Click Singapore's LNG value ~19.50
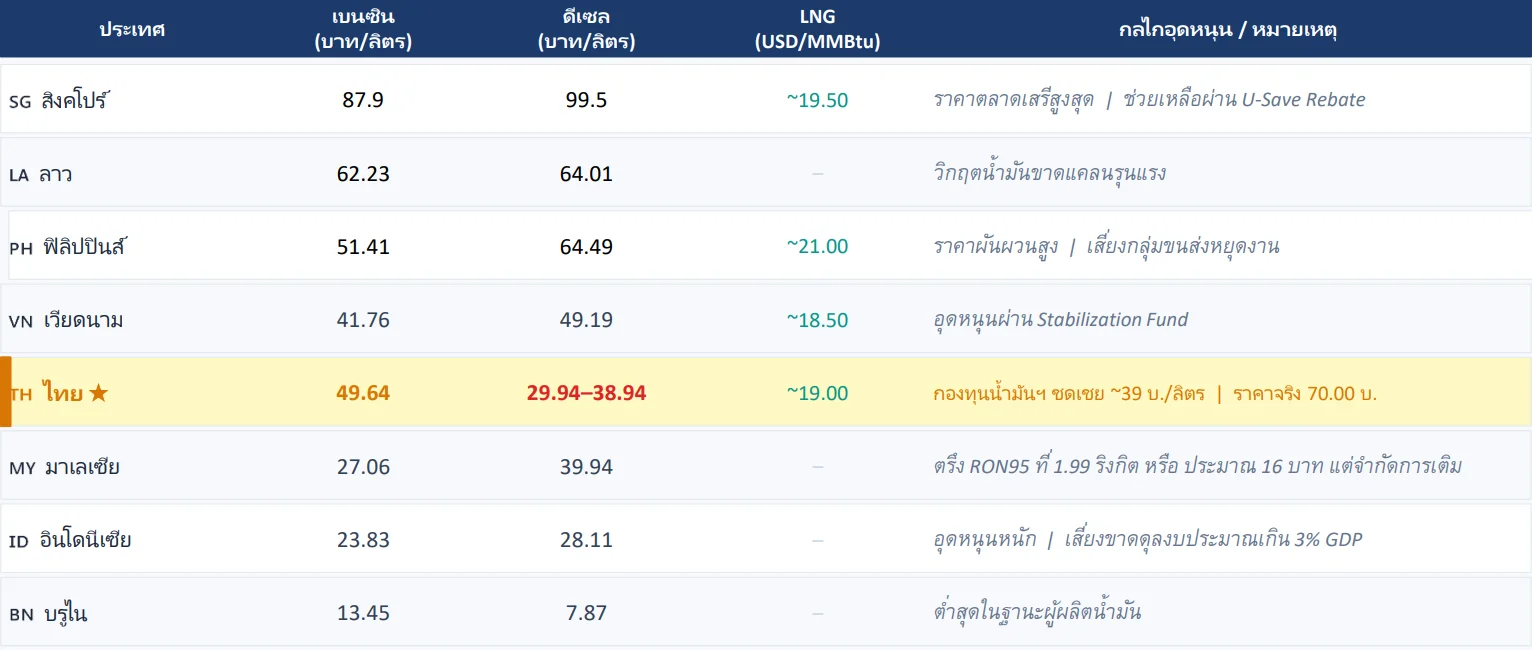Screen dimensions: 1532x650 817,100
